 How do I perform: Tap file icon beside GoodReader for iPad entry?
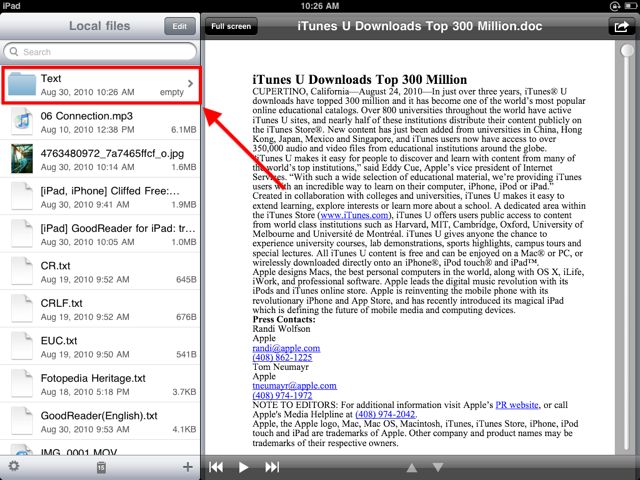click(22, 234)
